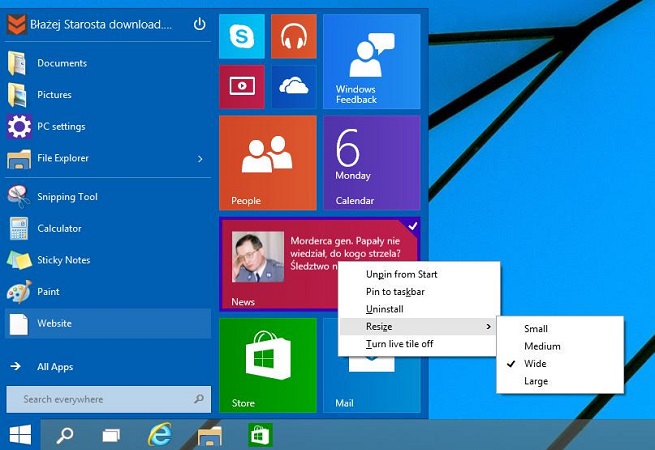Expand the Resize submenu arrow
The height and width of the screenshot is (450, 655).
(x=488, y=326)
